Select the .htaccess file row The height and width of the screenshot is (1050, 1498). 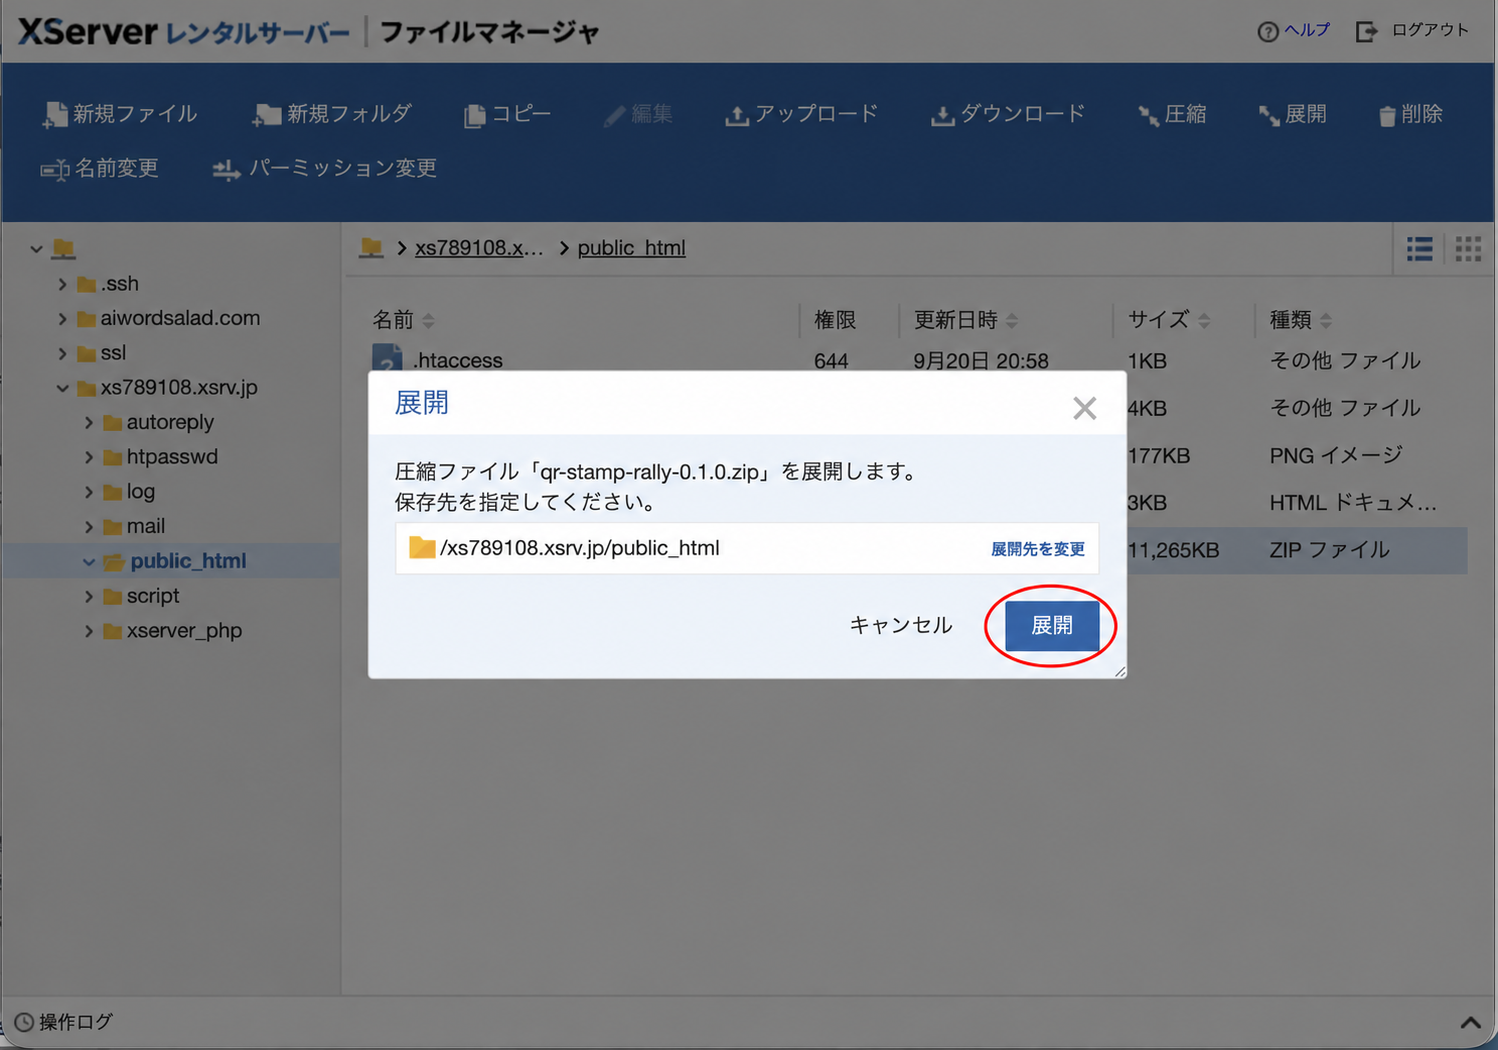coord(917,360)
